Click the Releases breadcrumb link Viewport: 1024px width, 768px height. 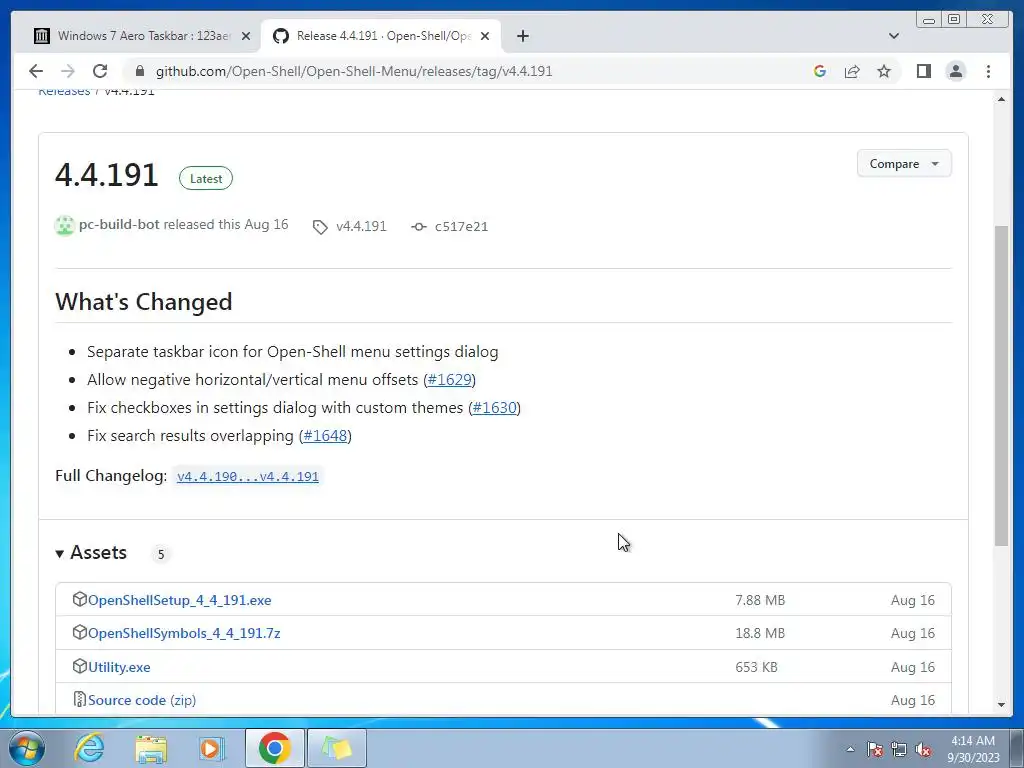[x=64, y=92]
